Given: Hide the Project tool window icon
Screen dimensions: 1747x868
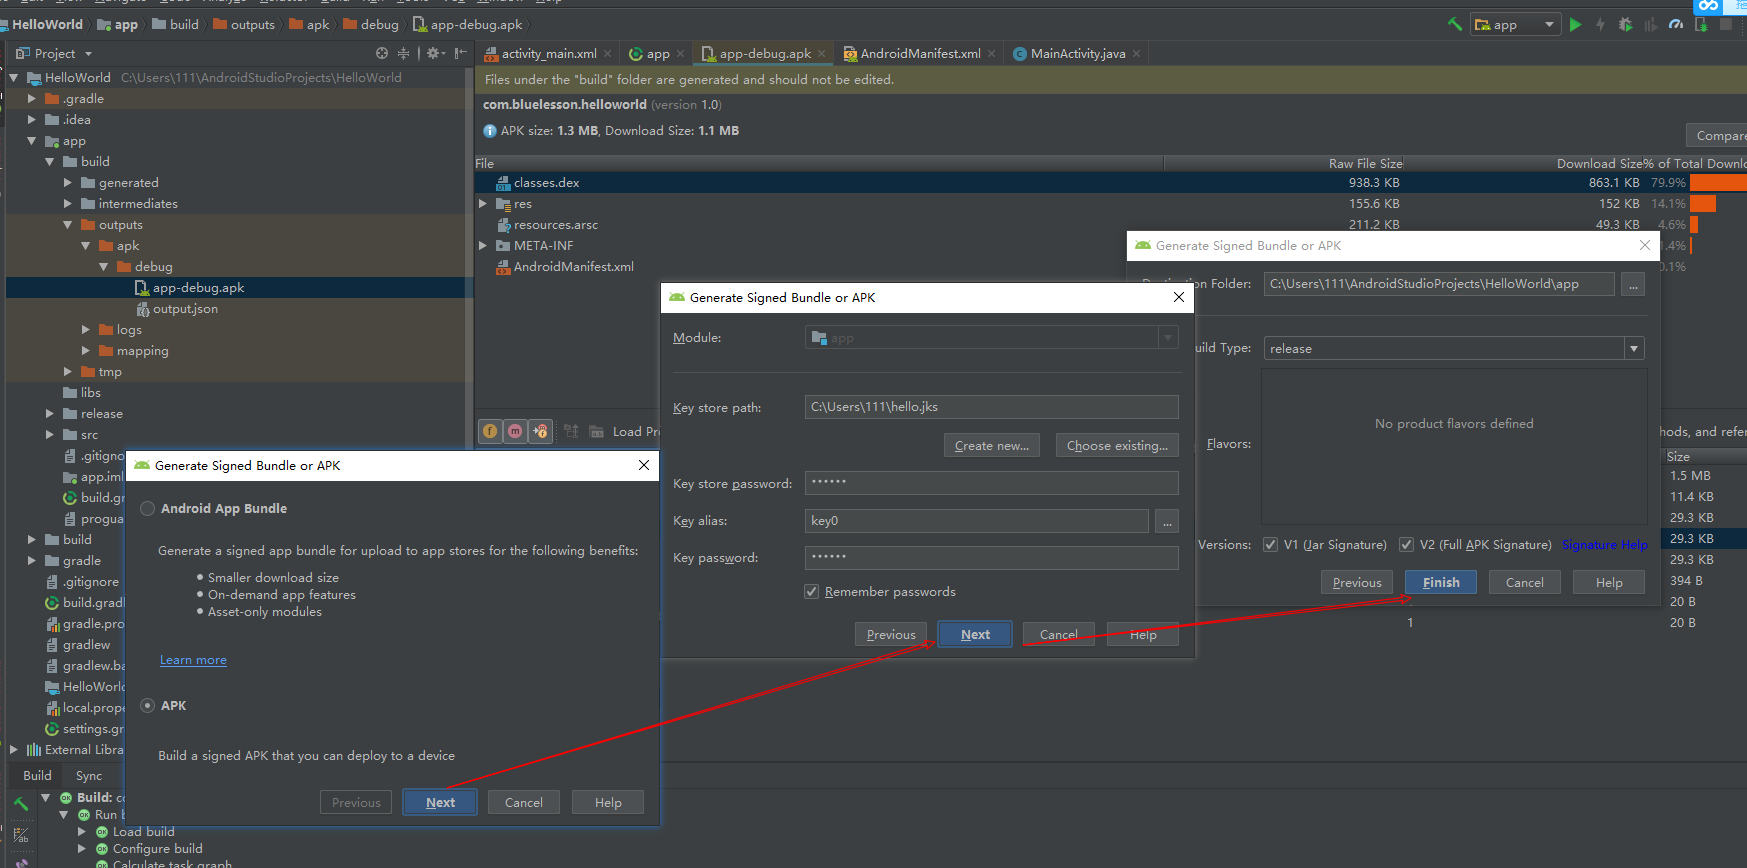Looking at the screenshot, I should pyautogui.click(x=460, y=53).
